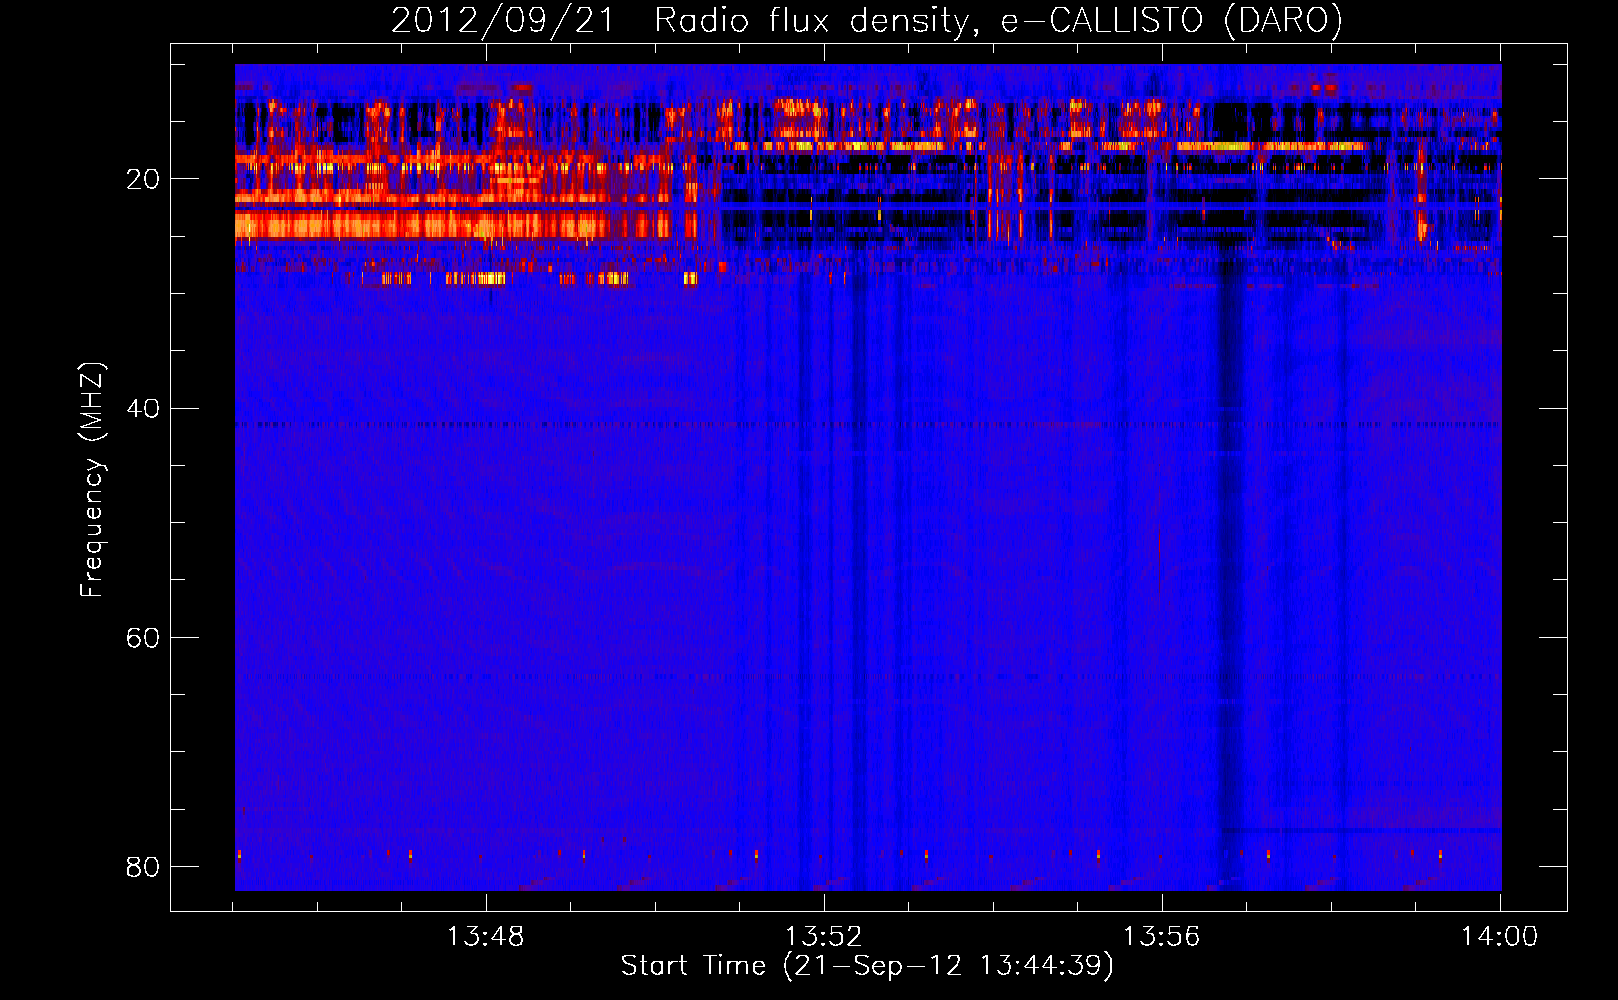Click the 13:56 time tick label
1618x1000 pixels.
coord(1161,937)
